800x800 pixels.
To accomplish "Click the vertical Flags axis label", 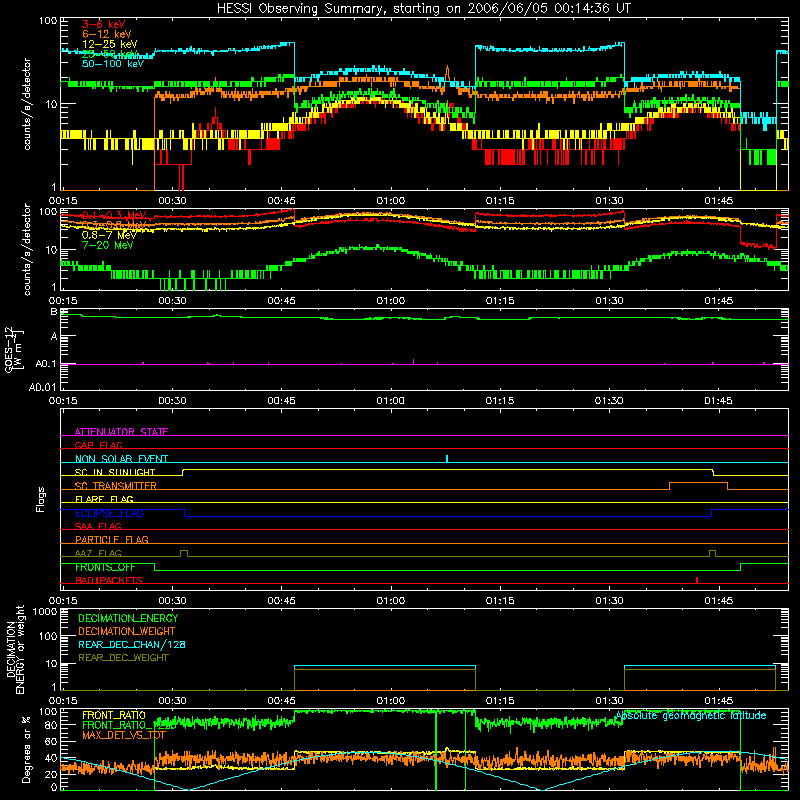I will coord(41,499).
